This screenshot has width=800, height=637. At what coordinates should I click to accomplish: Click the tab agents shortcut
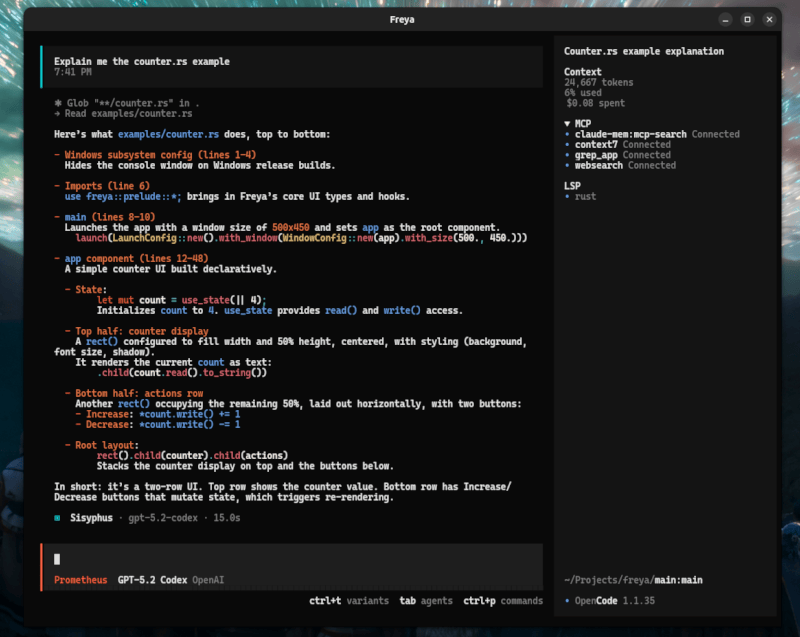(x=424, y=601)
